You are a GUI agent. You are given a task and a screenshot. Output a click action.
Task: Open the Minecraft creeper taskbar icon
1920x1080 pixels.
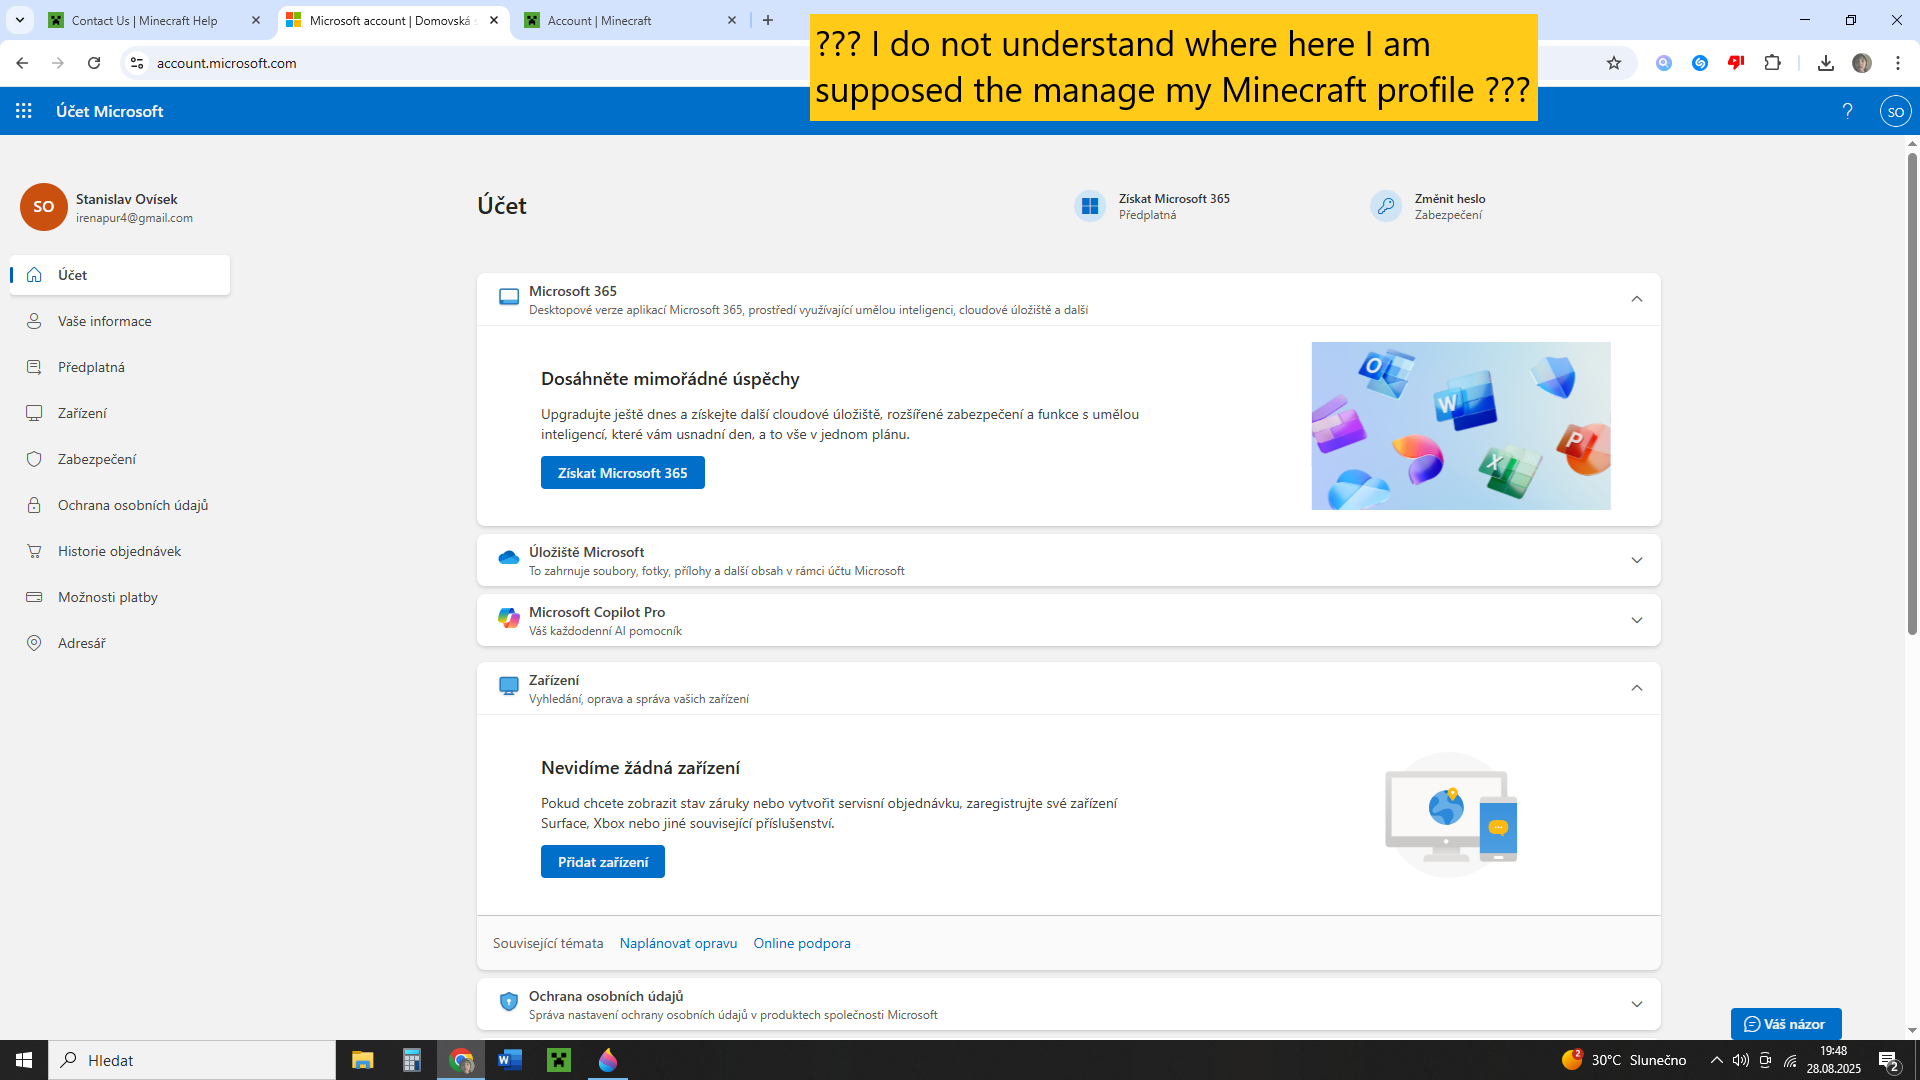pyautogui.click(x=559, y=1060)
